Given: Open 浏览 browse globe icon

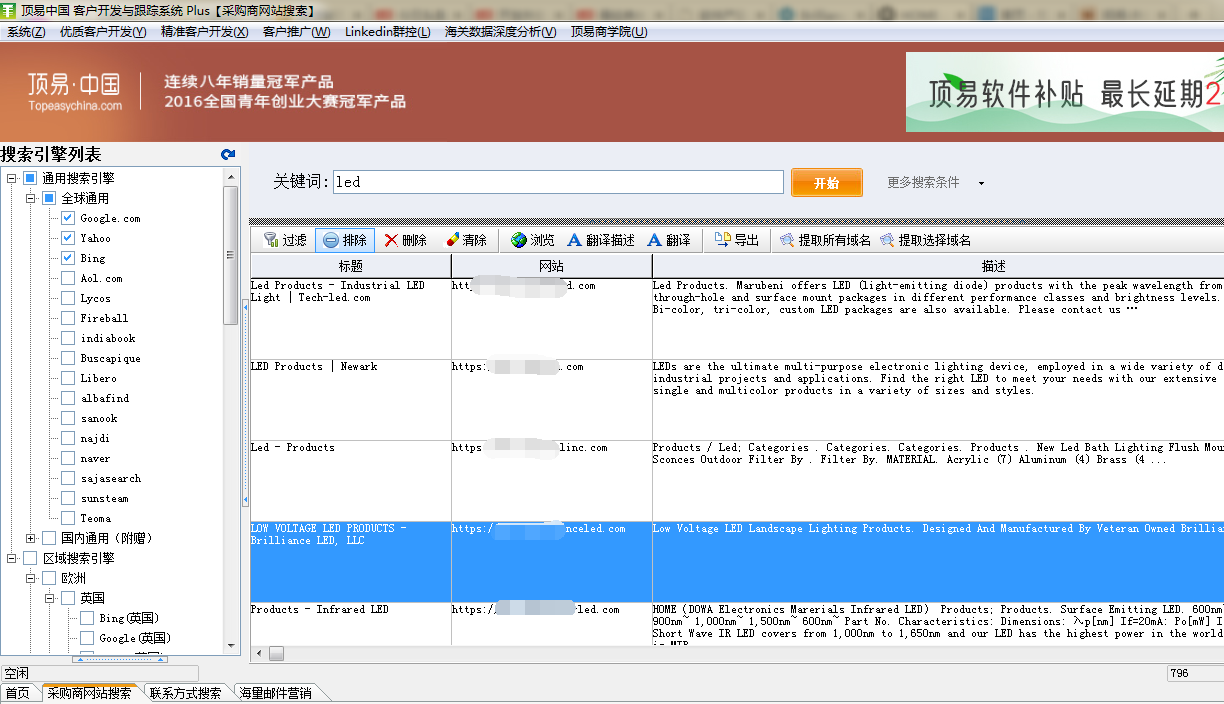Looking at the screenshot, I should tap(519, 240).
